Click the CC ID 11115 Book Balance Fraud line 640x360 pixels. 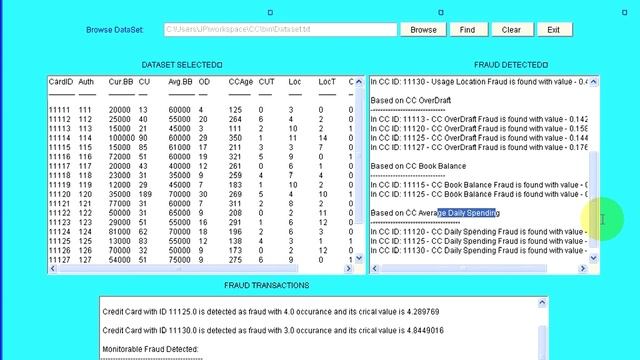click(479, 185)
